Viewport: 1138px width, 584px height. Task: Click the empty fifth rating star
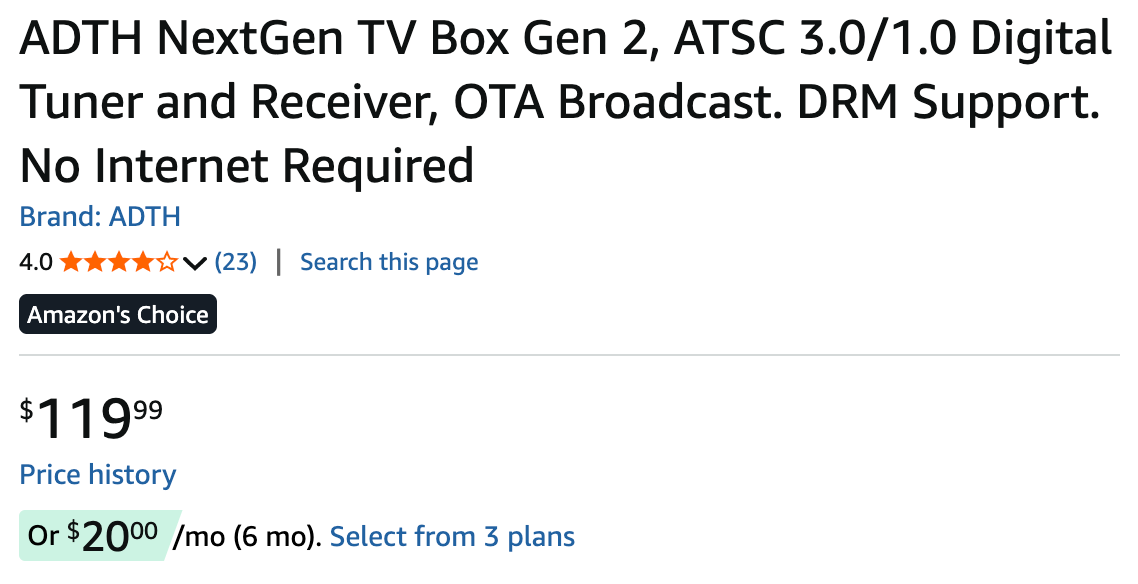(x=166, y=263)
